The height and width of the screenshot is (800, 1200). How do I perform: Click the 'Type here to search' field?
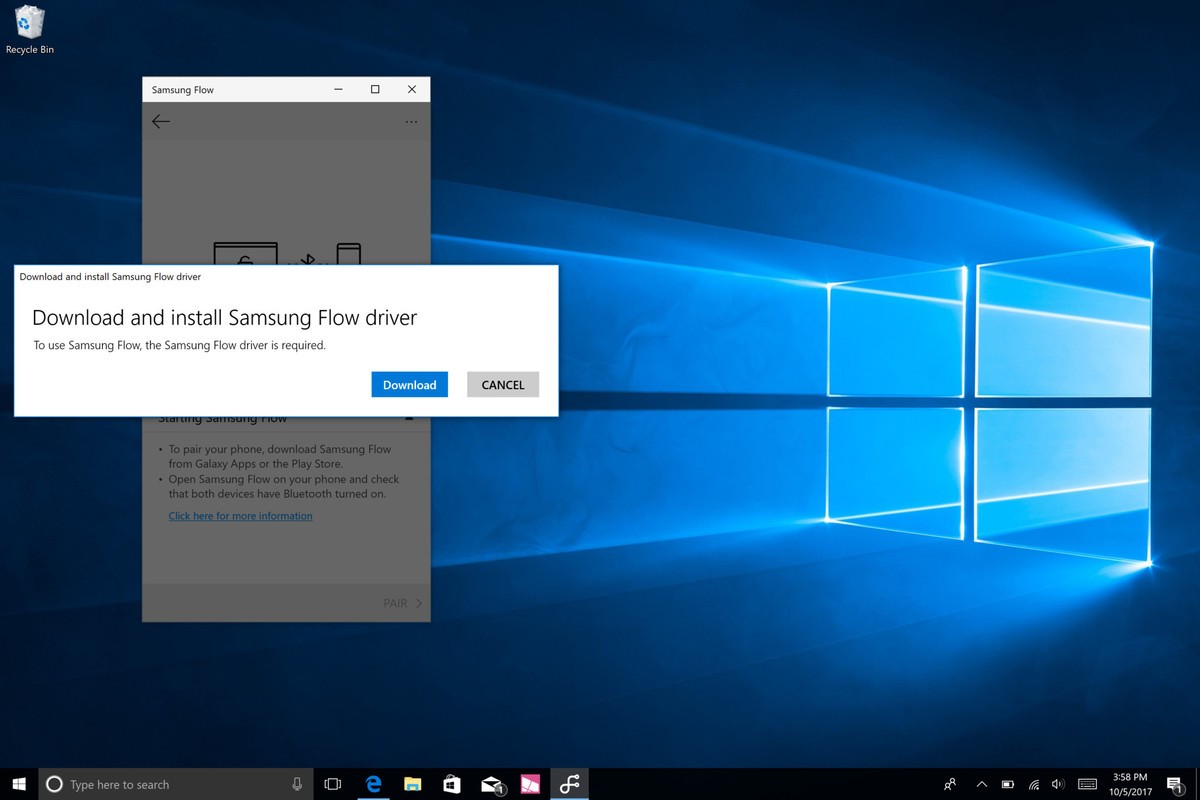(160, 783)
